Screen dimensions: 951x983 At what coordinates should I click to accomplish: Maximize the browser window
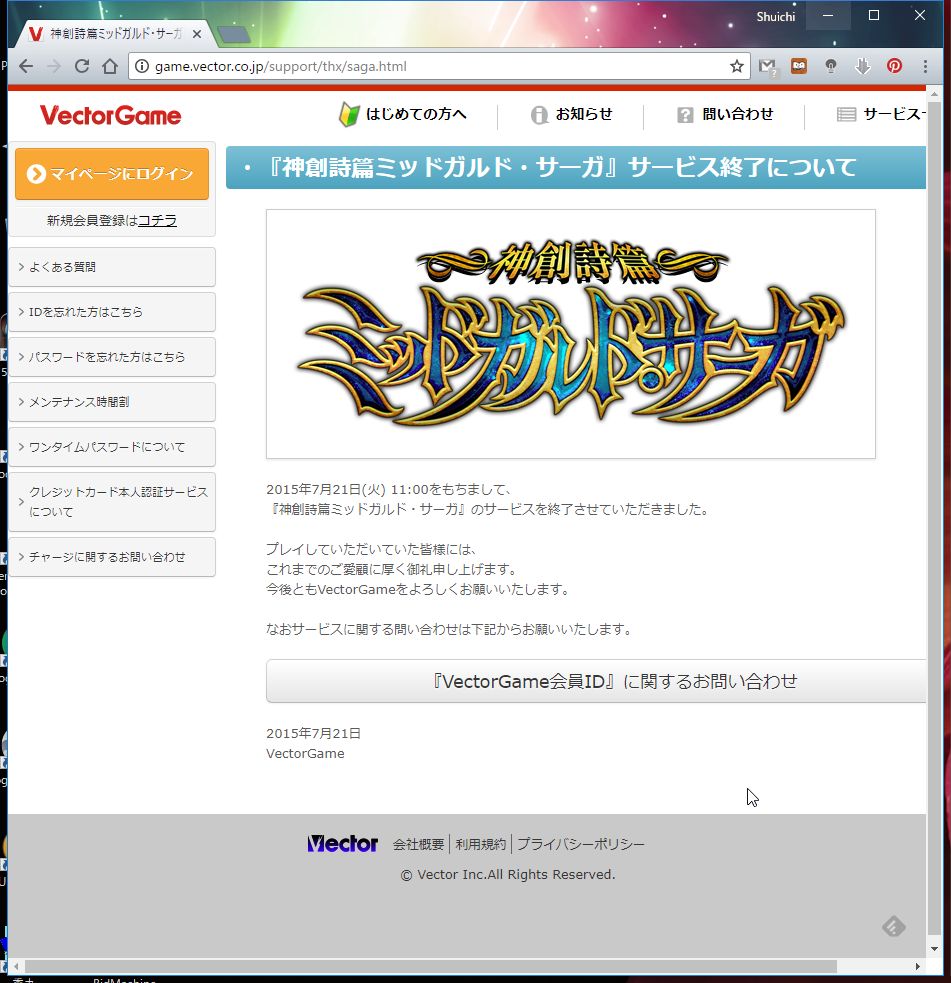(x=874, y=16)
